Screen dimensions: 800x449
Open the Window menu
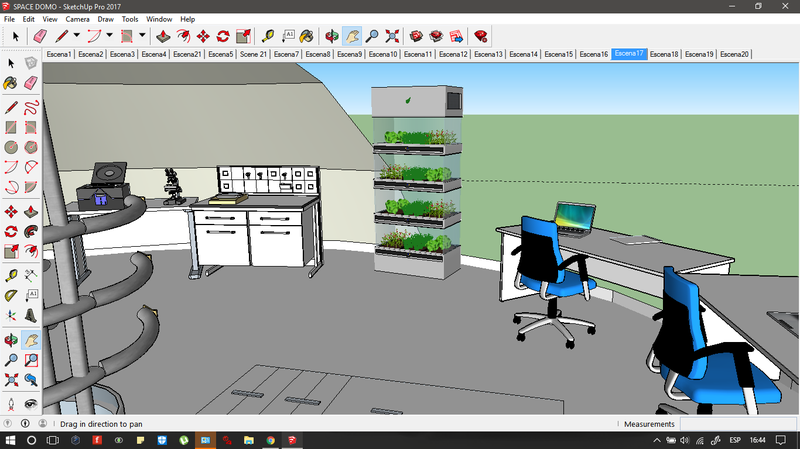point(158,19)
